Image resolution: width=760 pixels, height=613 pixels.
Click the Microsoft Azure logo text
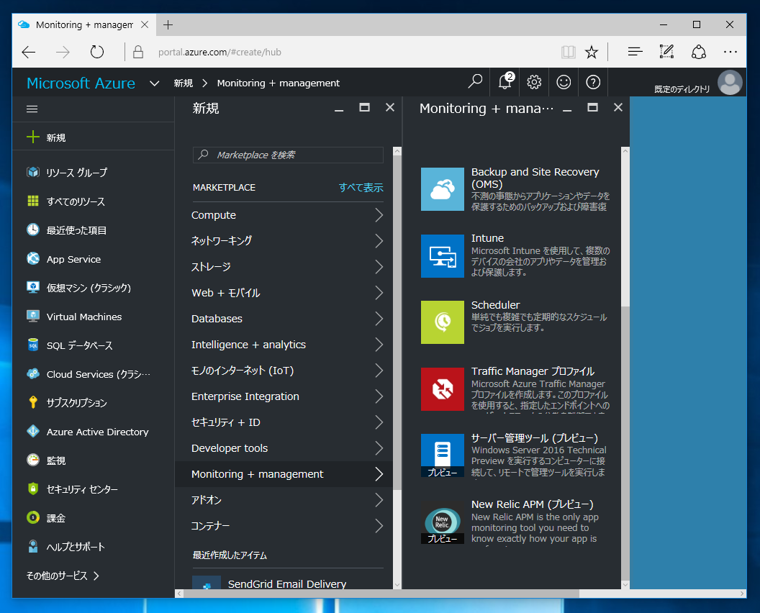pos(81,83)
